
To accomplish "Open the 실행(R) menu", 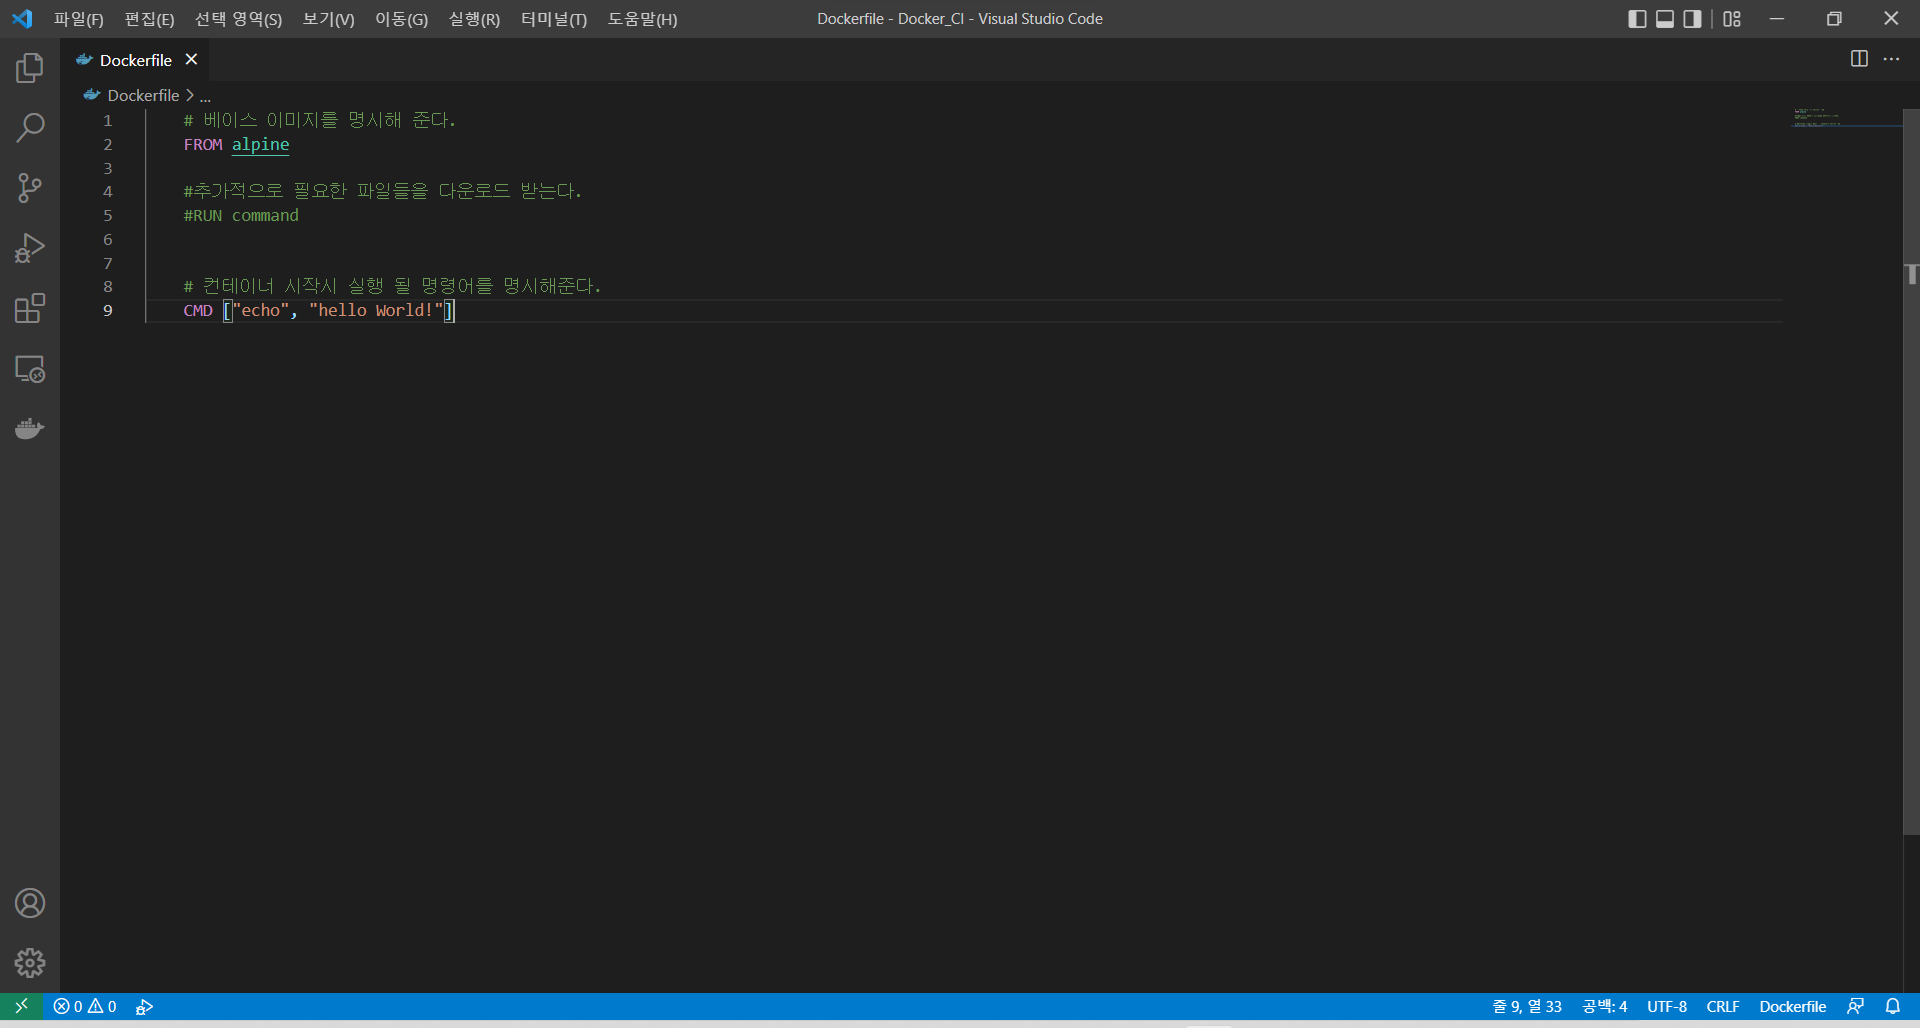I will (474, 19).
